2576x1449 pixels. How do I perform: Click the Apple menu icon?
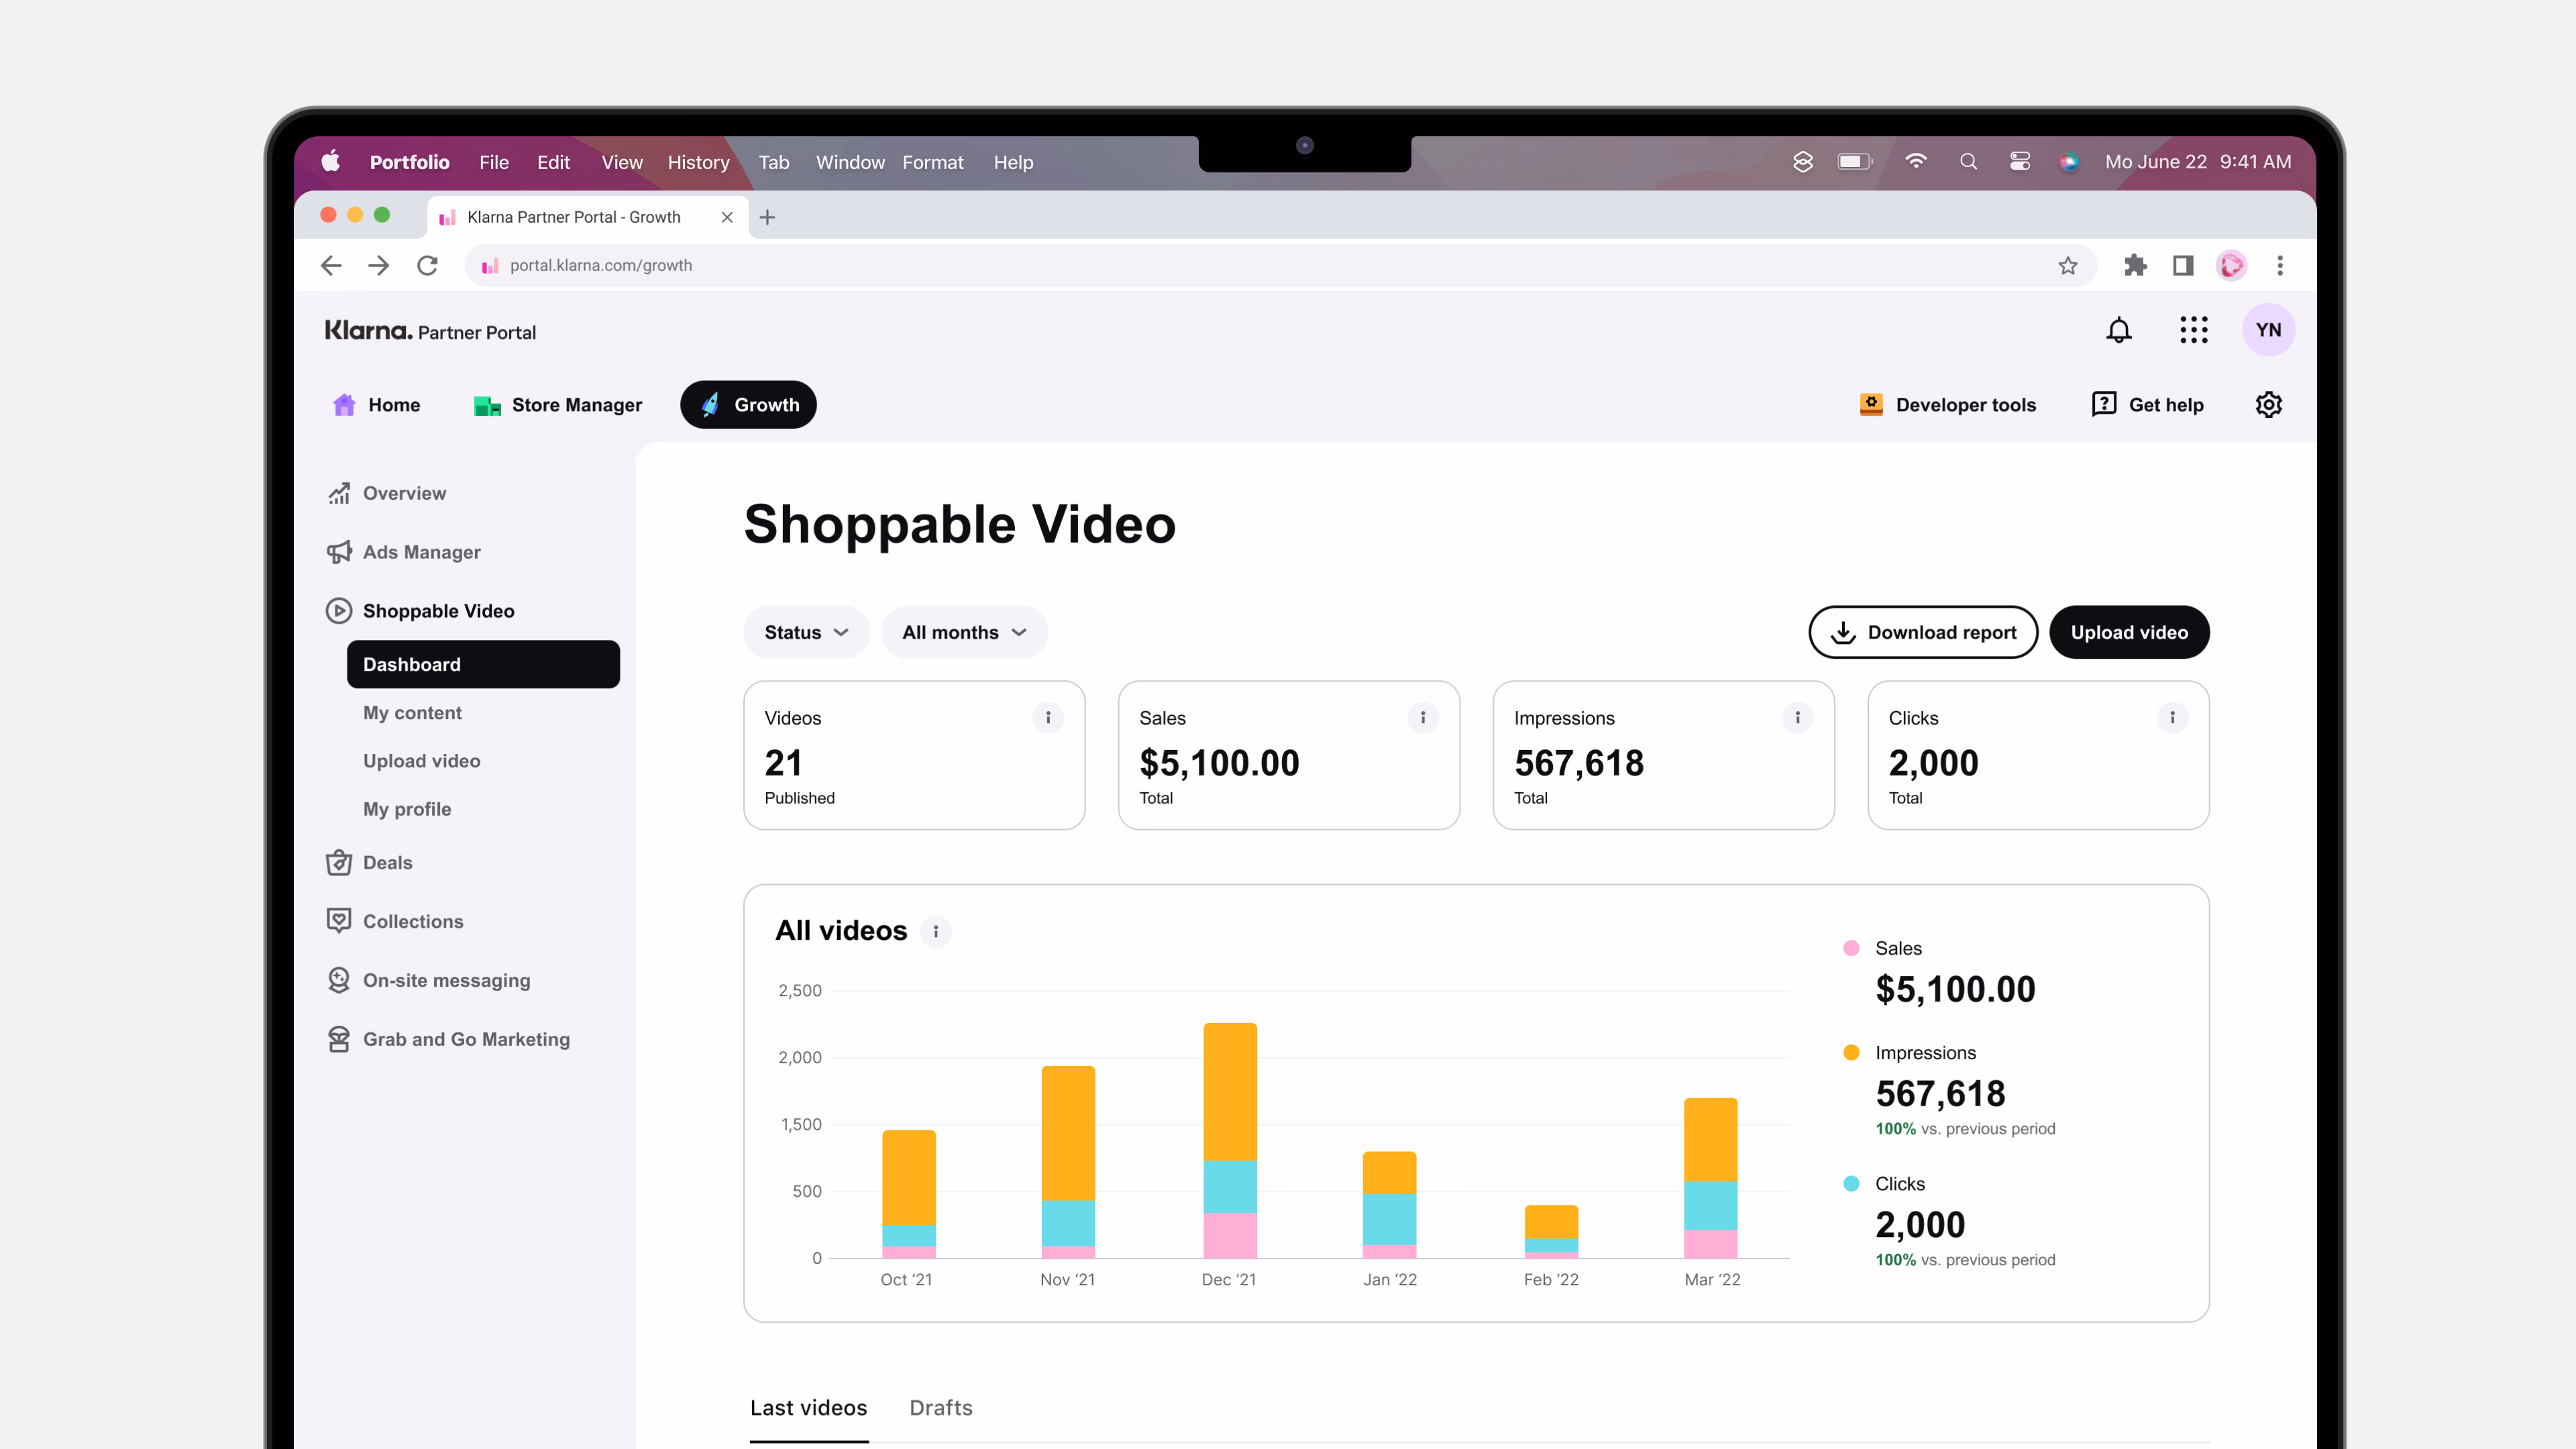(331, 161)
